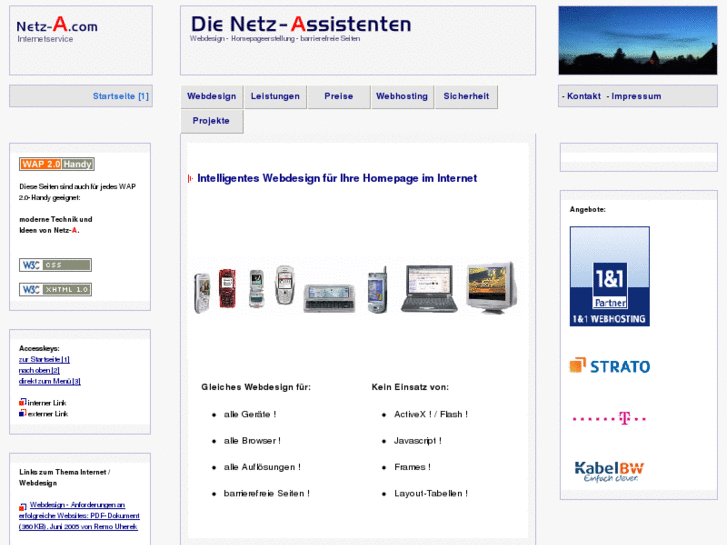The image size is (727, 545).
Task: Click the laptop image
Action: [x=429, y=289]
